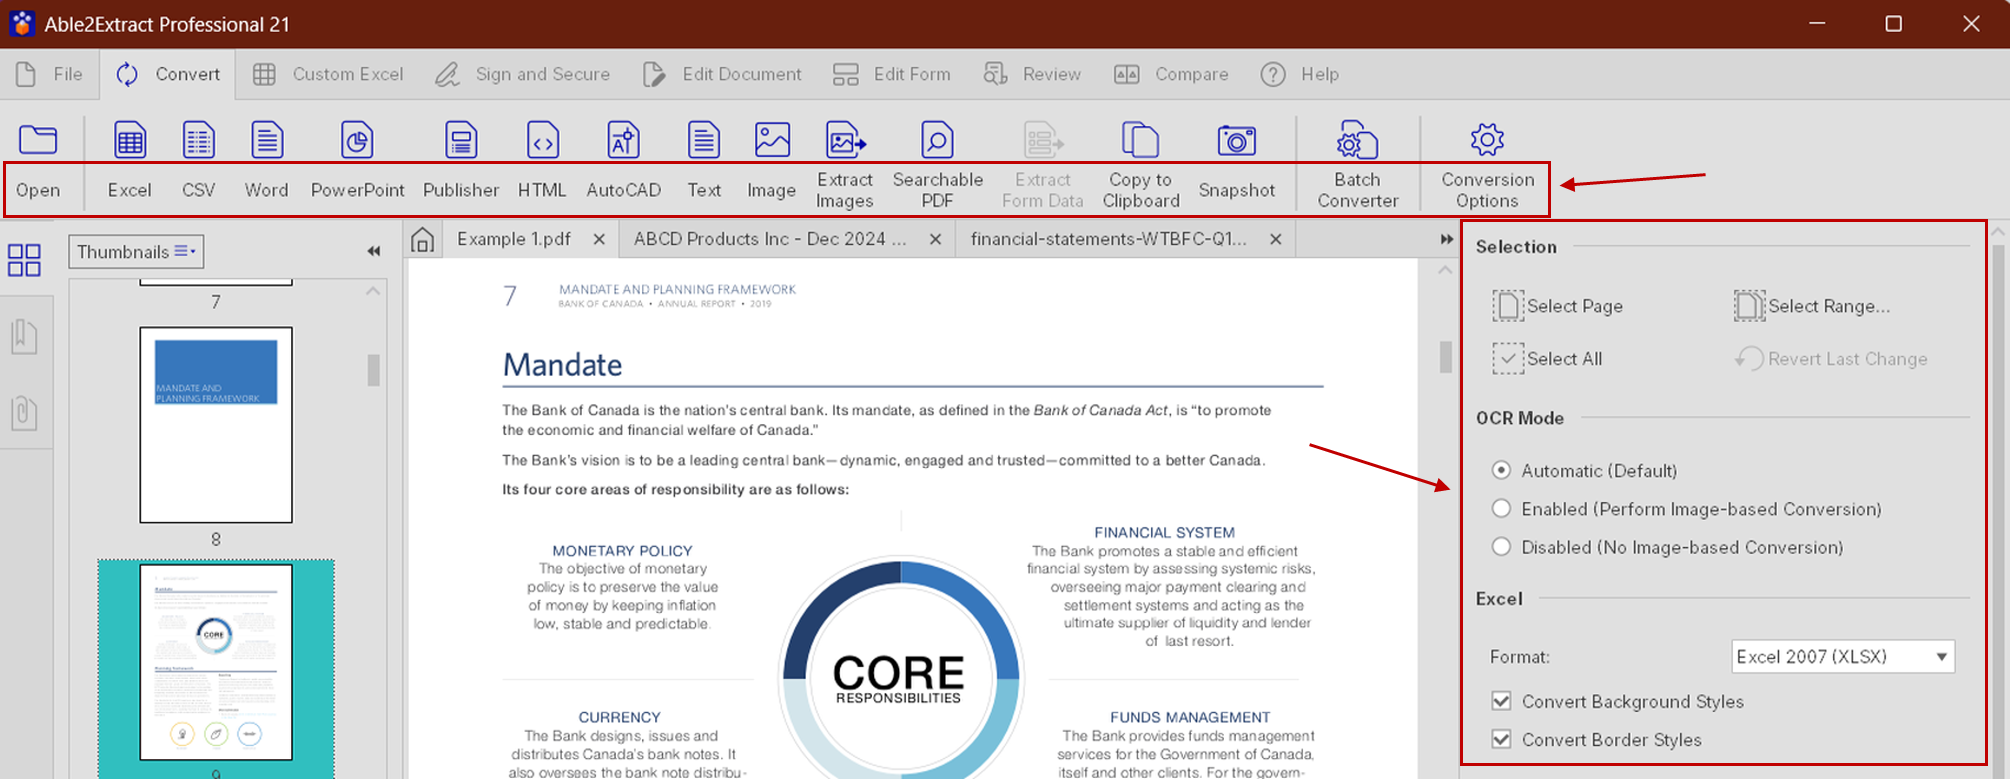
Task: Open the ABCD Products Inc document tab
Action: click(x=770, y=239)
